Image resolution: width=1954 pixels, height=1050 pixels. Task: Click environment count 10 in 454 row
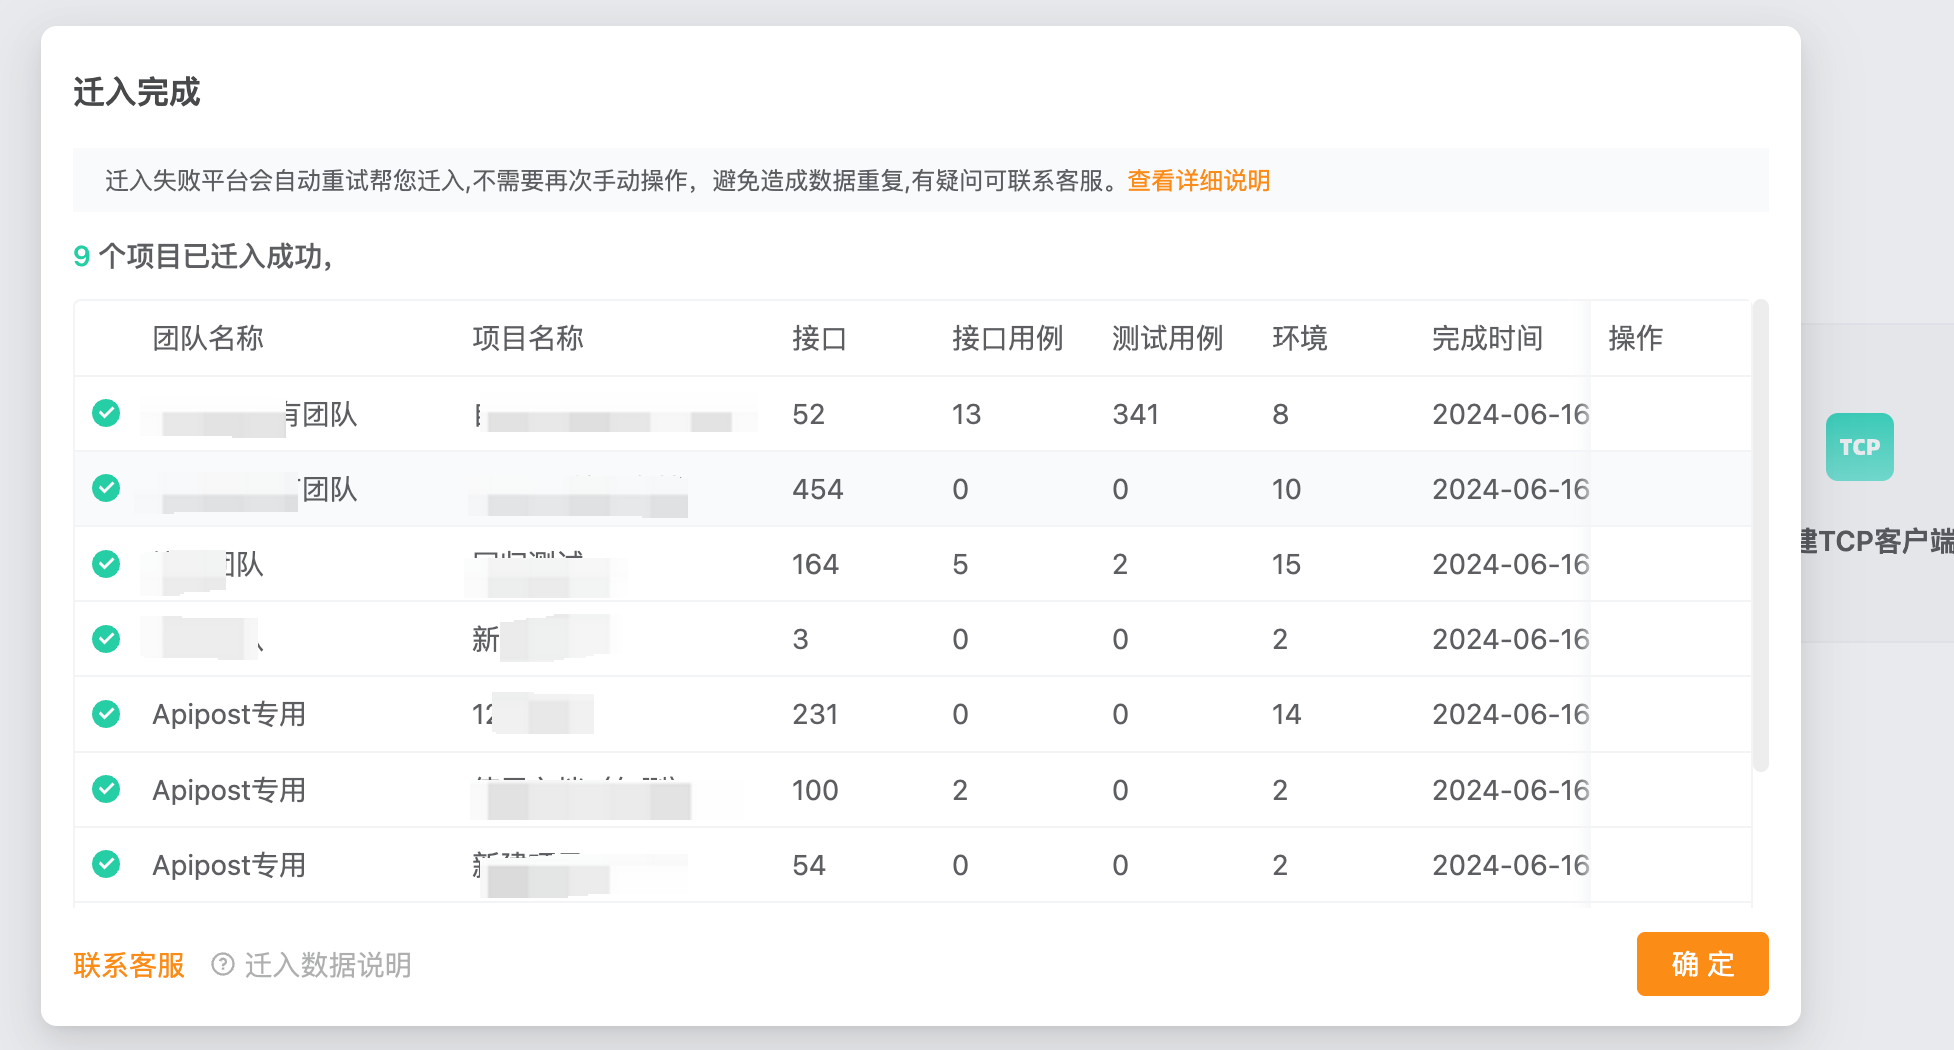(x=1286, y=489)
